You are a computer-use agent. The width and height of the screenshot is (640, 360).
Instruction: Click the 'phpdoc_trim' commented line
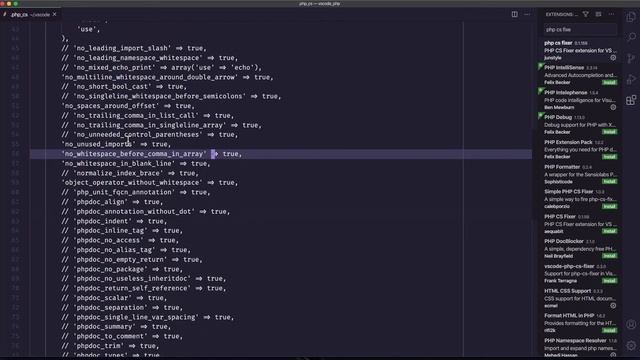[110, 346]
